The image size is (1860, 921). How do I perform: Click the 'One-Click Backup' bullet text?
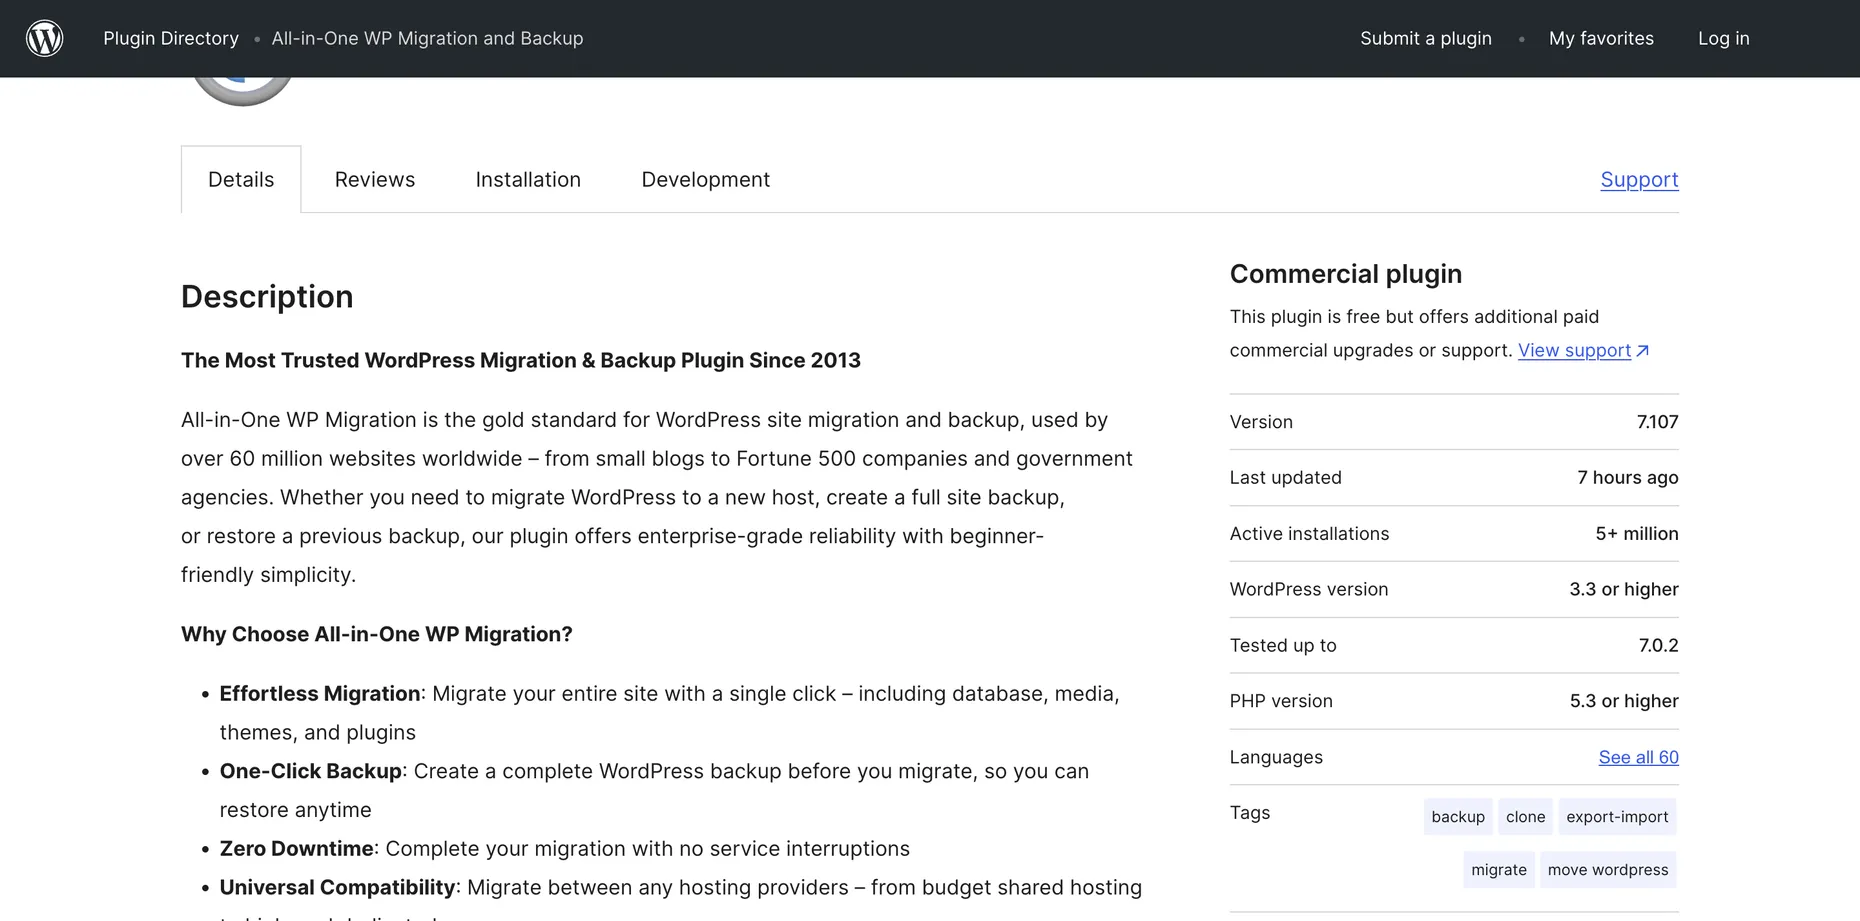pyautogui.click(x=311, y=771)
